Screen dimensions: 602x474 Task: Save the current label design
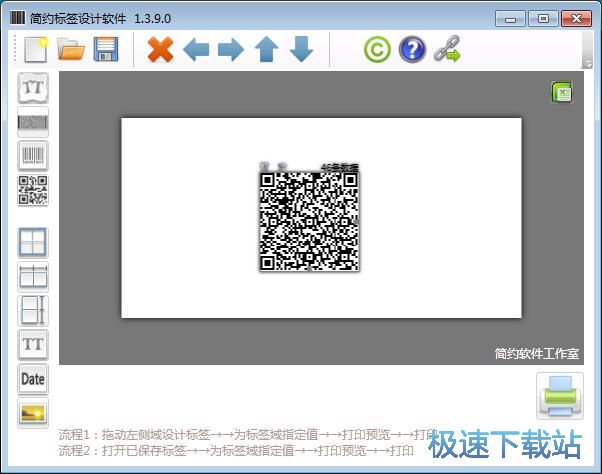105,48
